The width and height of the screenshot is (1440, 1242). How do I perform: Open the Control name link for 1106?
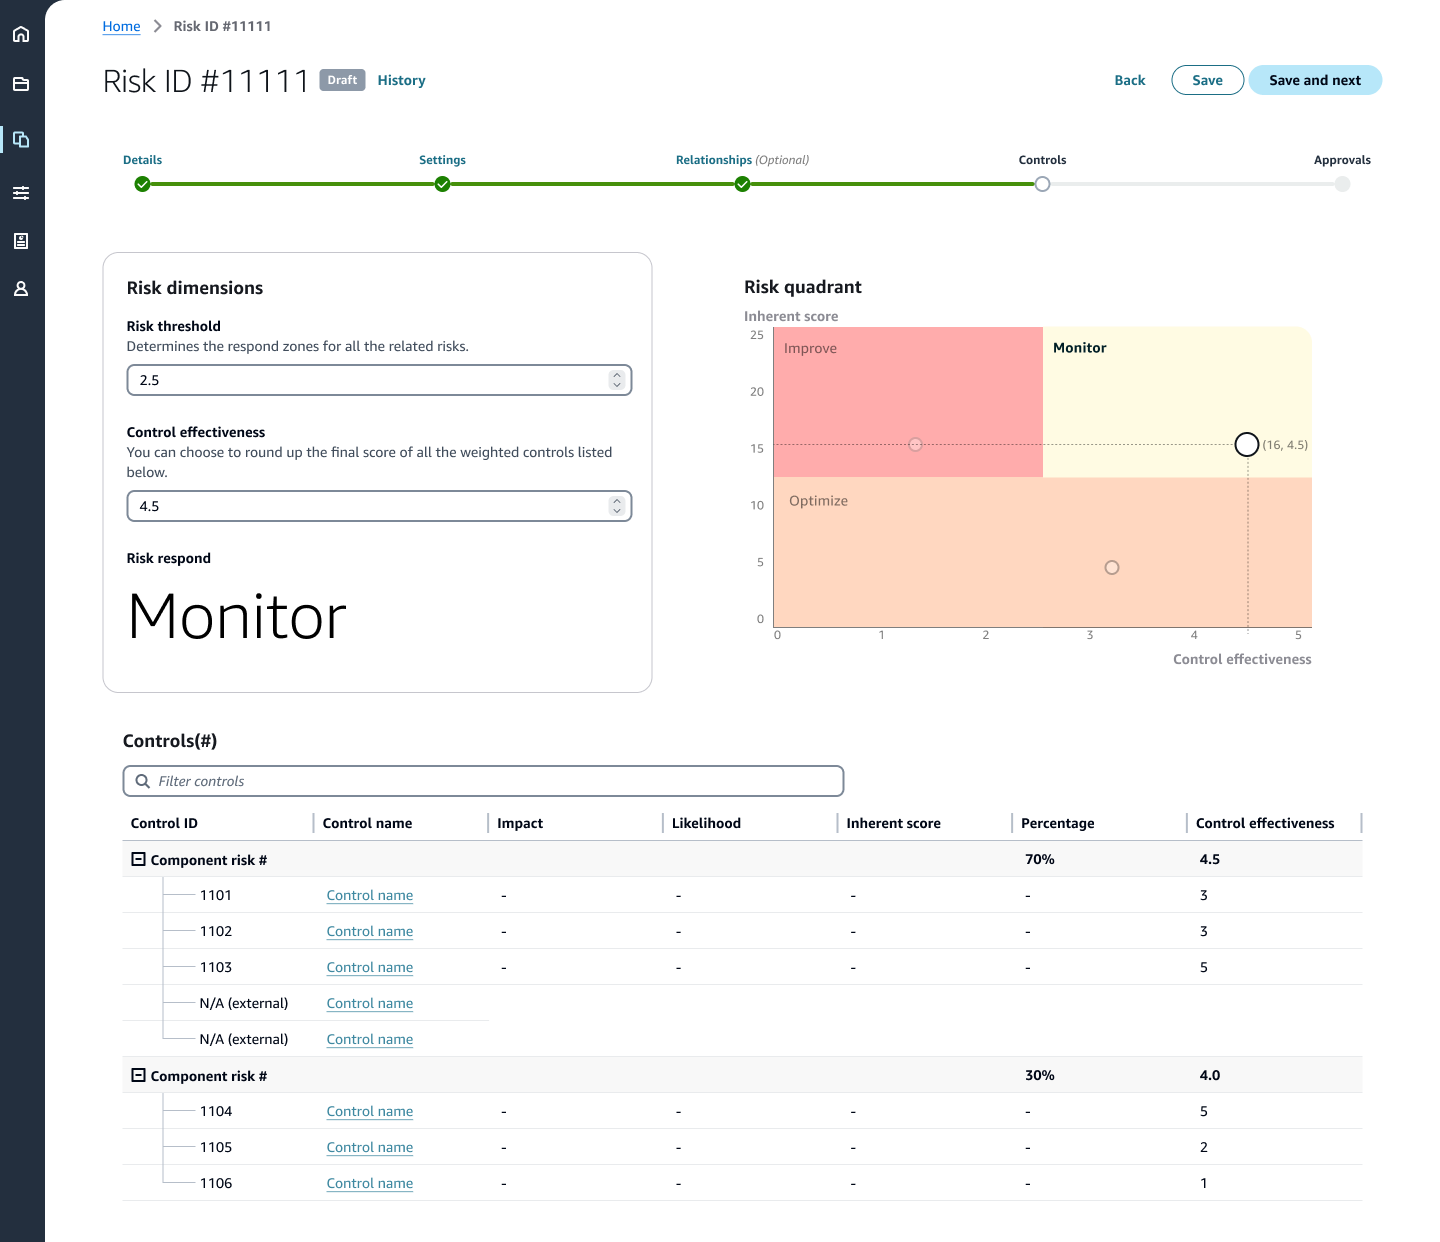click(370, 1183)
